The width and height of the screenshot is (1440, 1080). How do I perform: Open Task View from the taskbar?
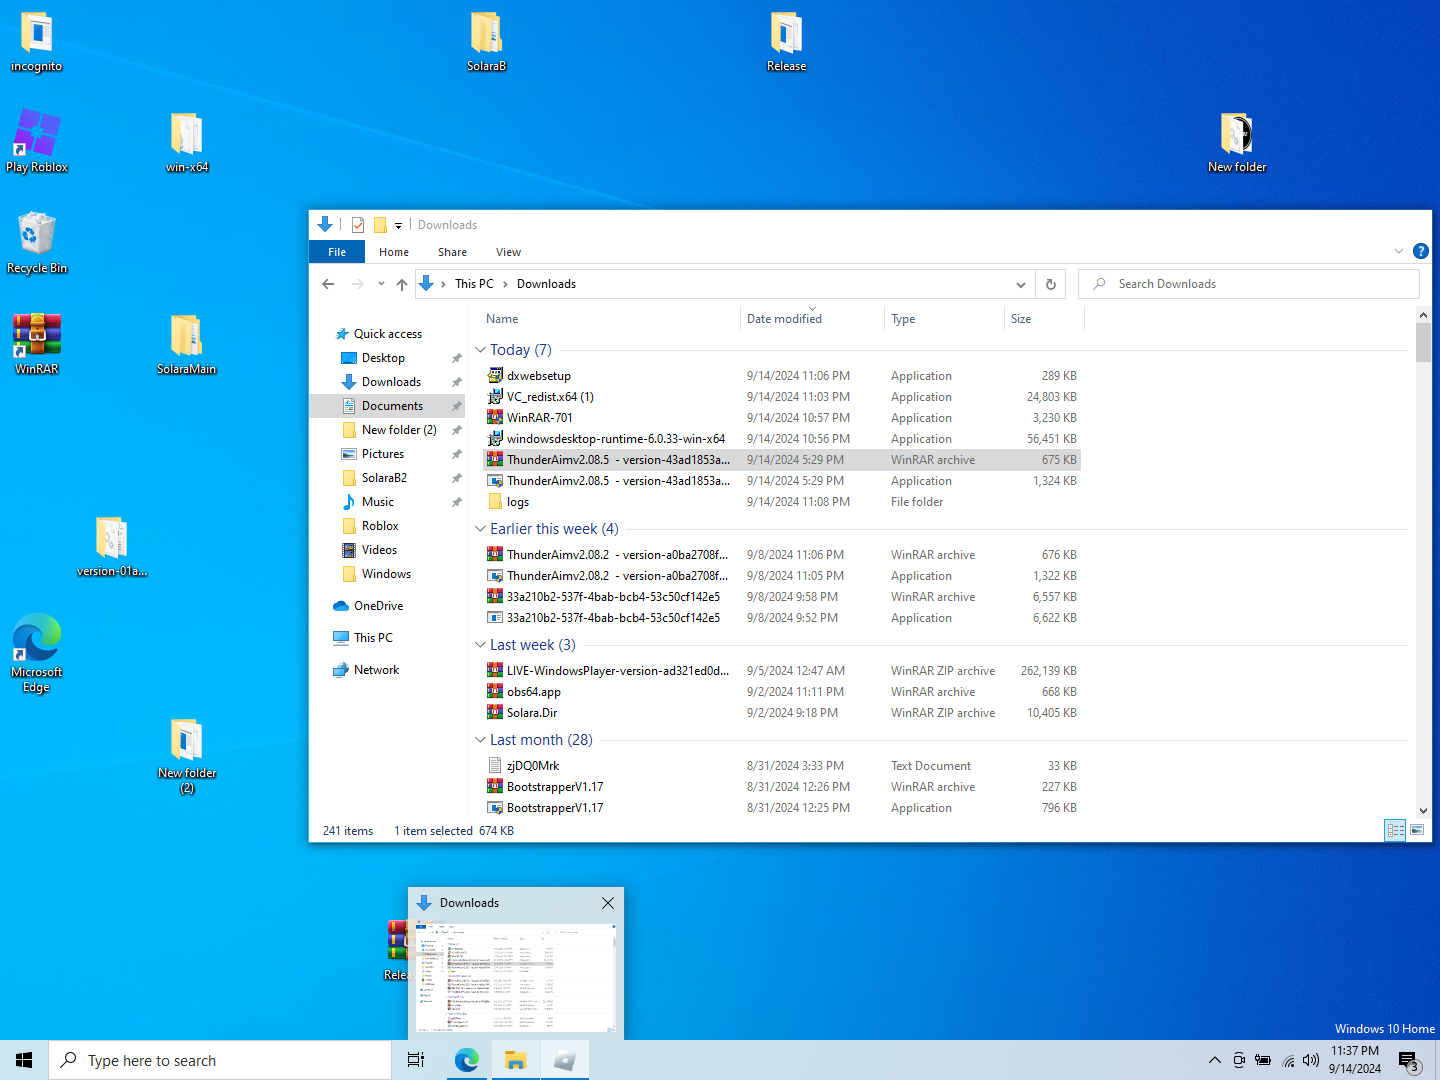click(416, 1060)
